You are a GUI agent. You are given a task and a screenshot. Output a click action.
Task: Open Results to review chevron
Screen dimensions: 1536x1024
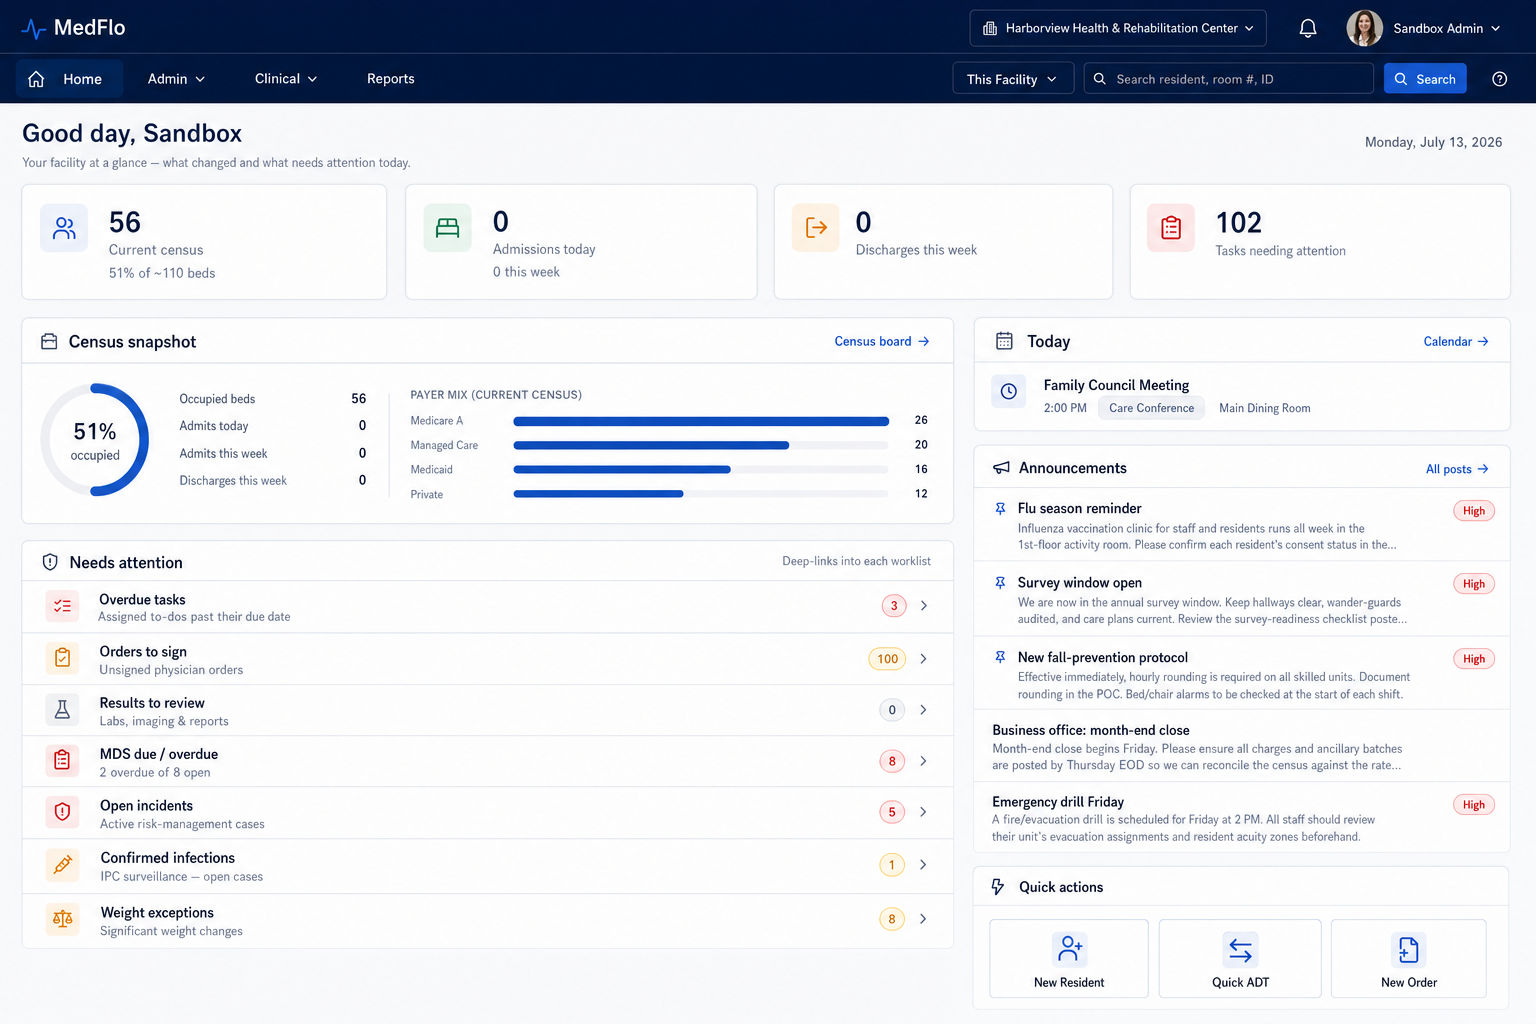[923, 710]
